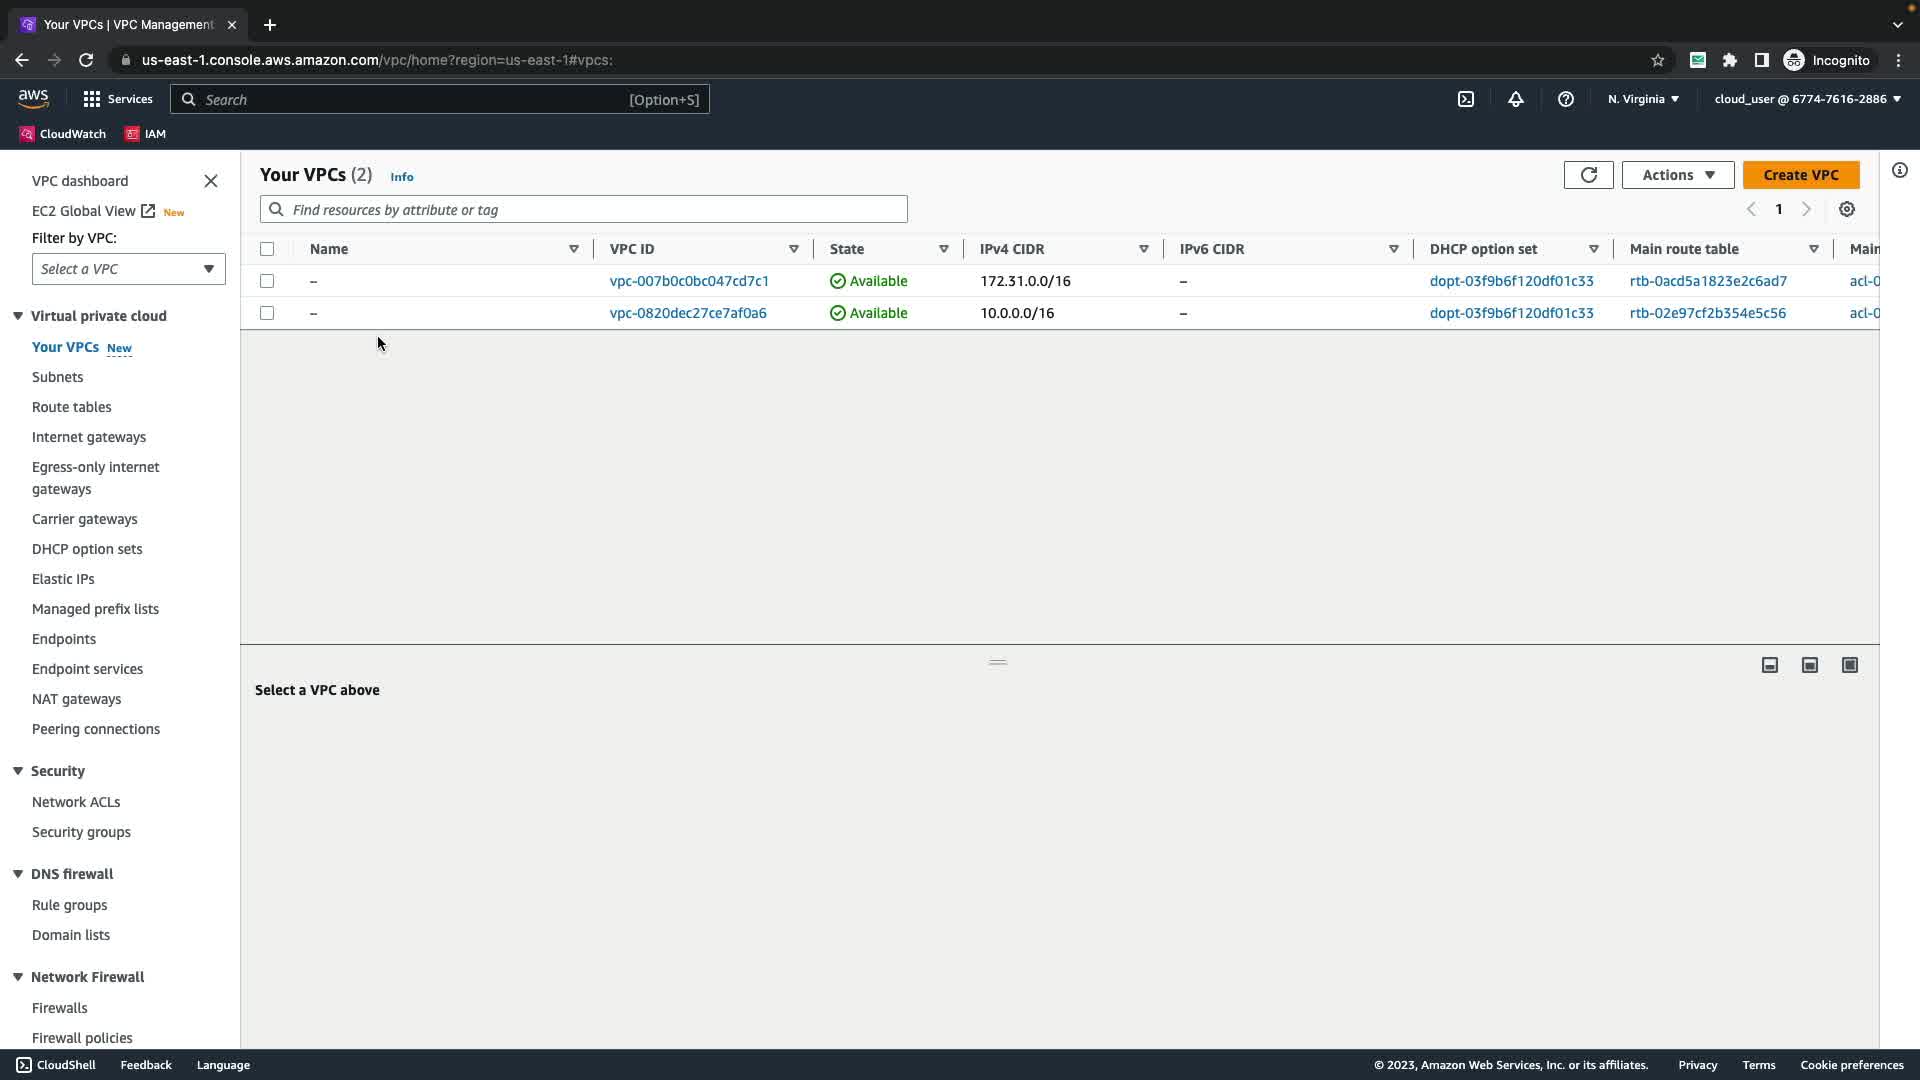Select the 172.31.0.0/16 VPC checkbox
The height and width of the screenshot is (1080, 1920).
click(267, 281)
